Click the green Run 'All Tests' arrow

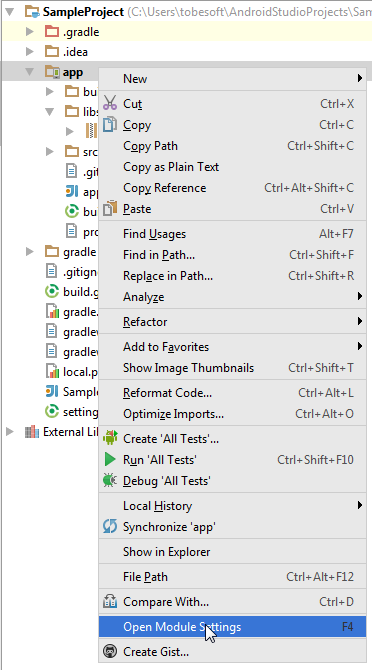110,459
